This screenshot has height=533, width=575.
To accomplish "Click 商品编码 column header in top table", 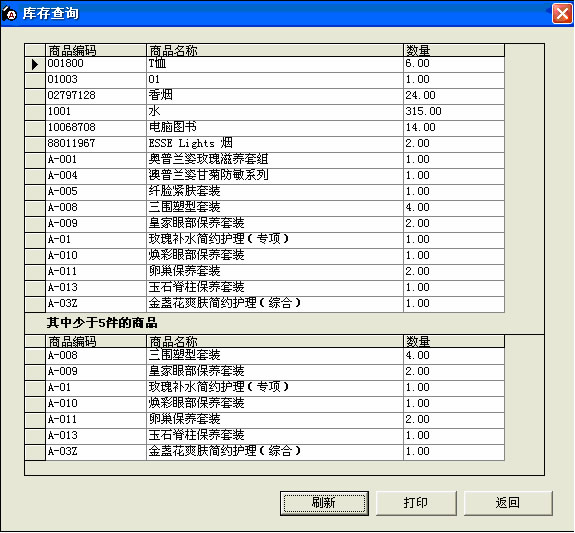I will point(96,50).
